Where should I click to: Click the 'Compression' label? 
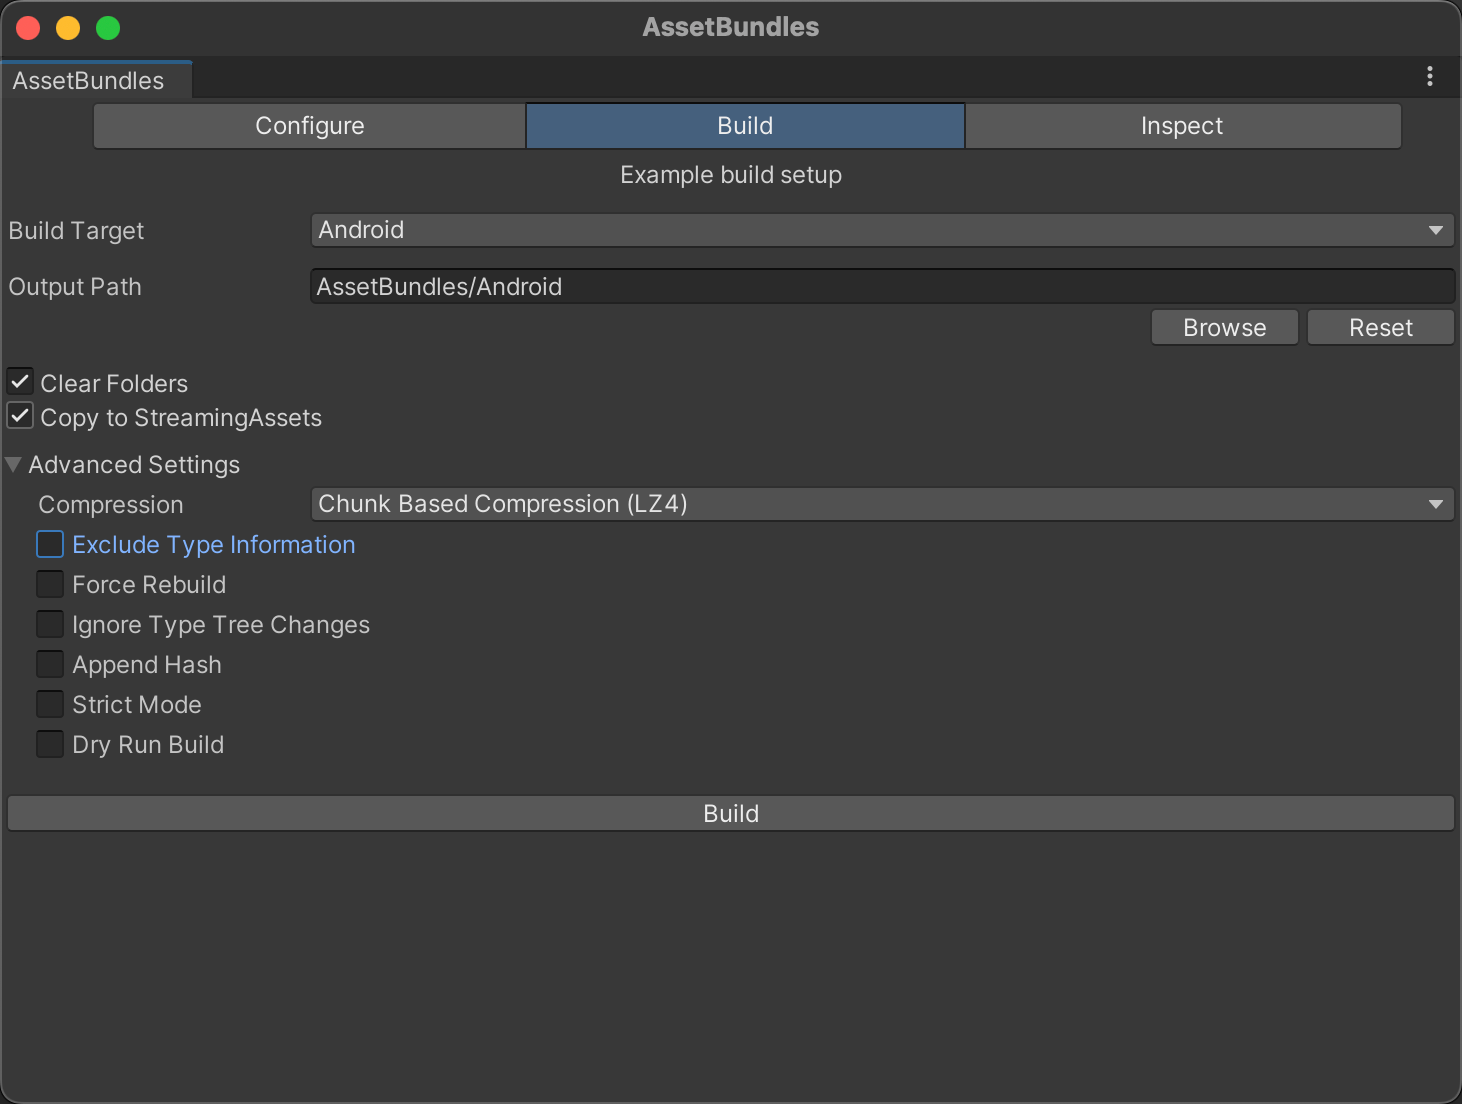111,505
